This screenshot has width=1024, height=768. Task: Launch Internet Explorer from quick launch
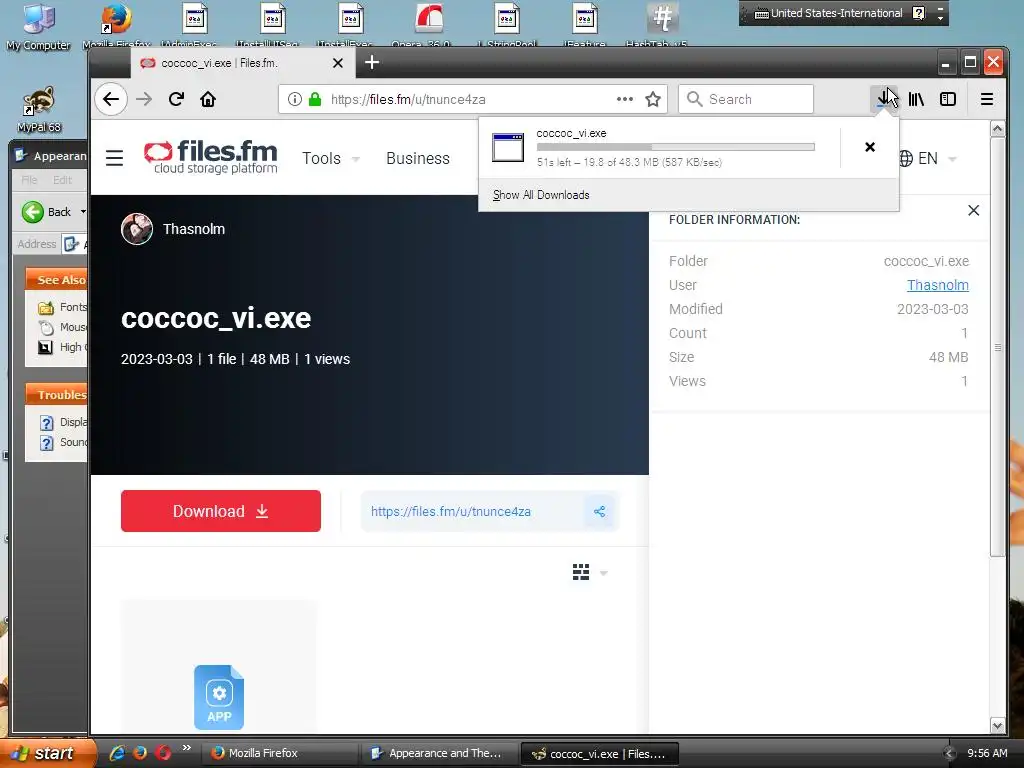[117, 753]
